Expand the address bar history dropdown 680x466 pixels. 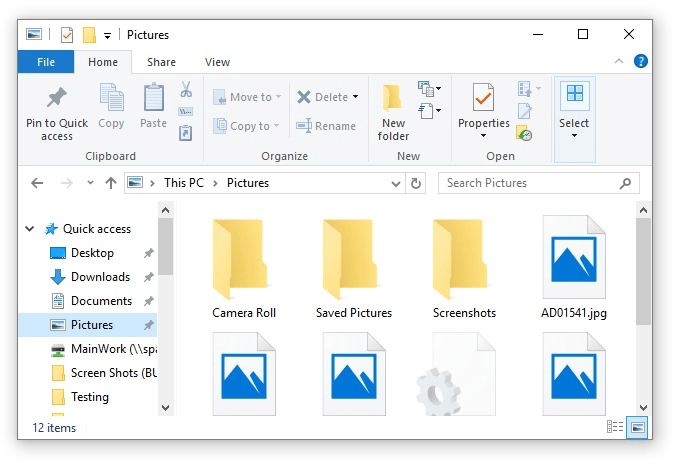click(x=396, y=183)
